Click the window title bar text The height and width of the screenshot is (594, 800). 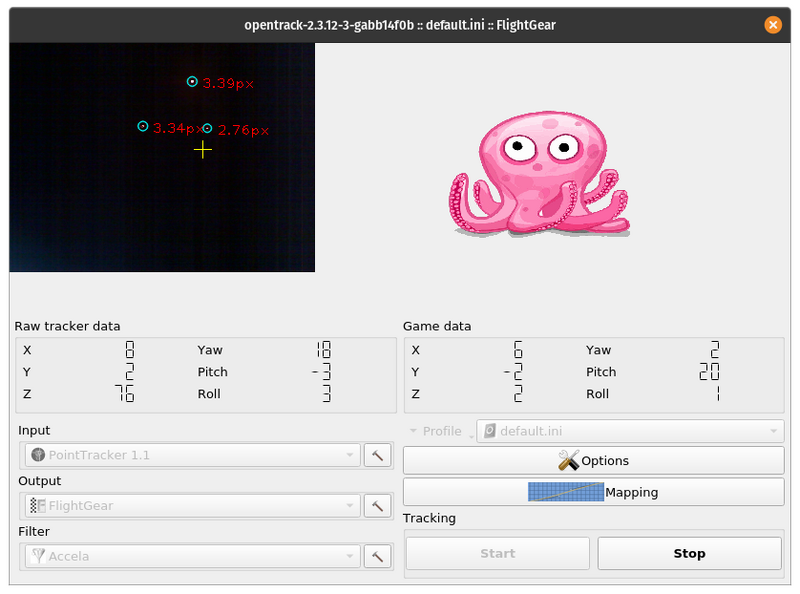click(x=400, y=25)
